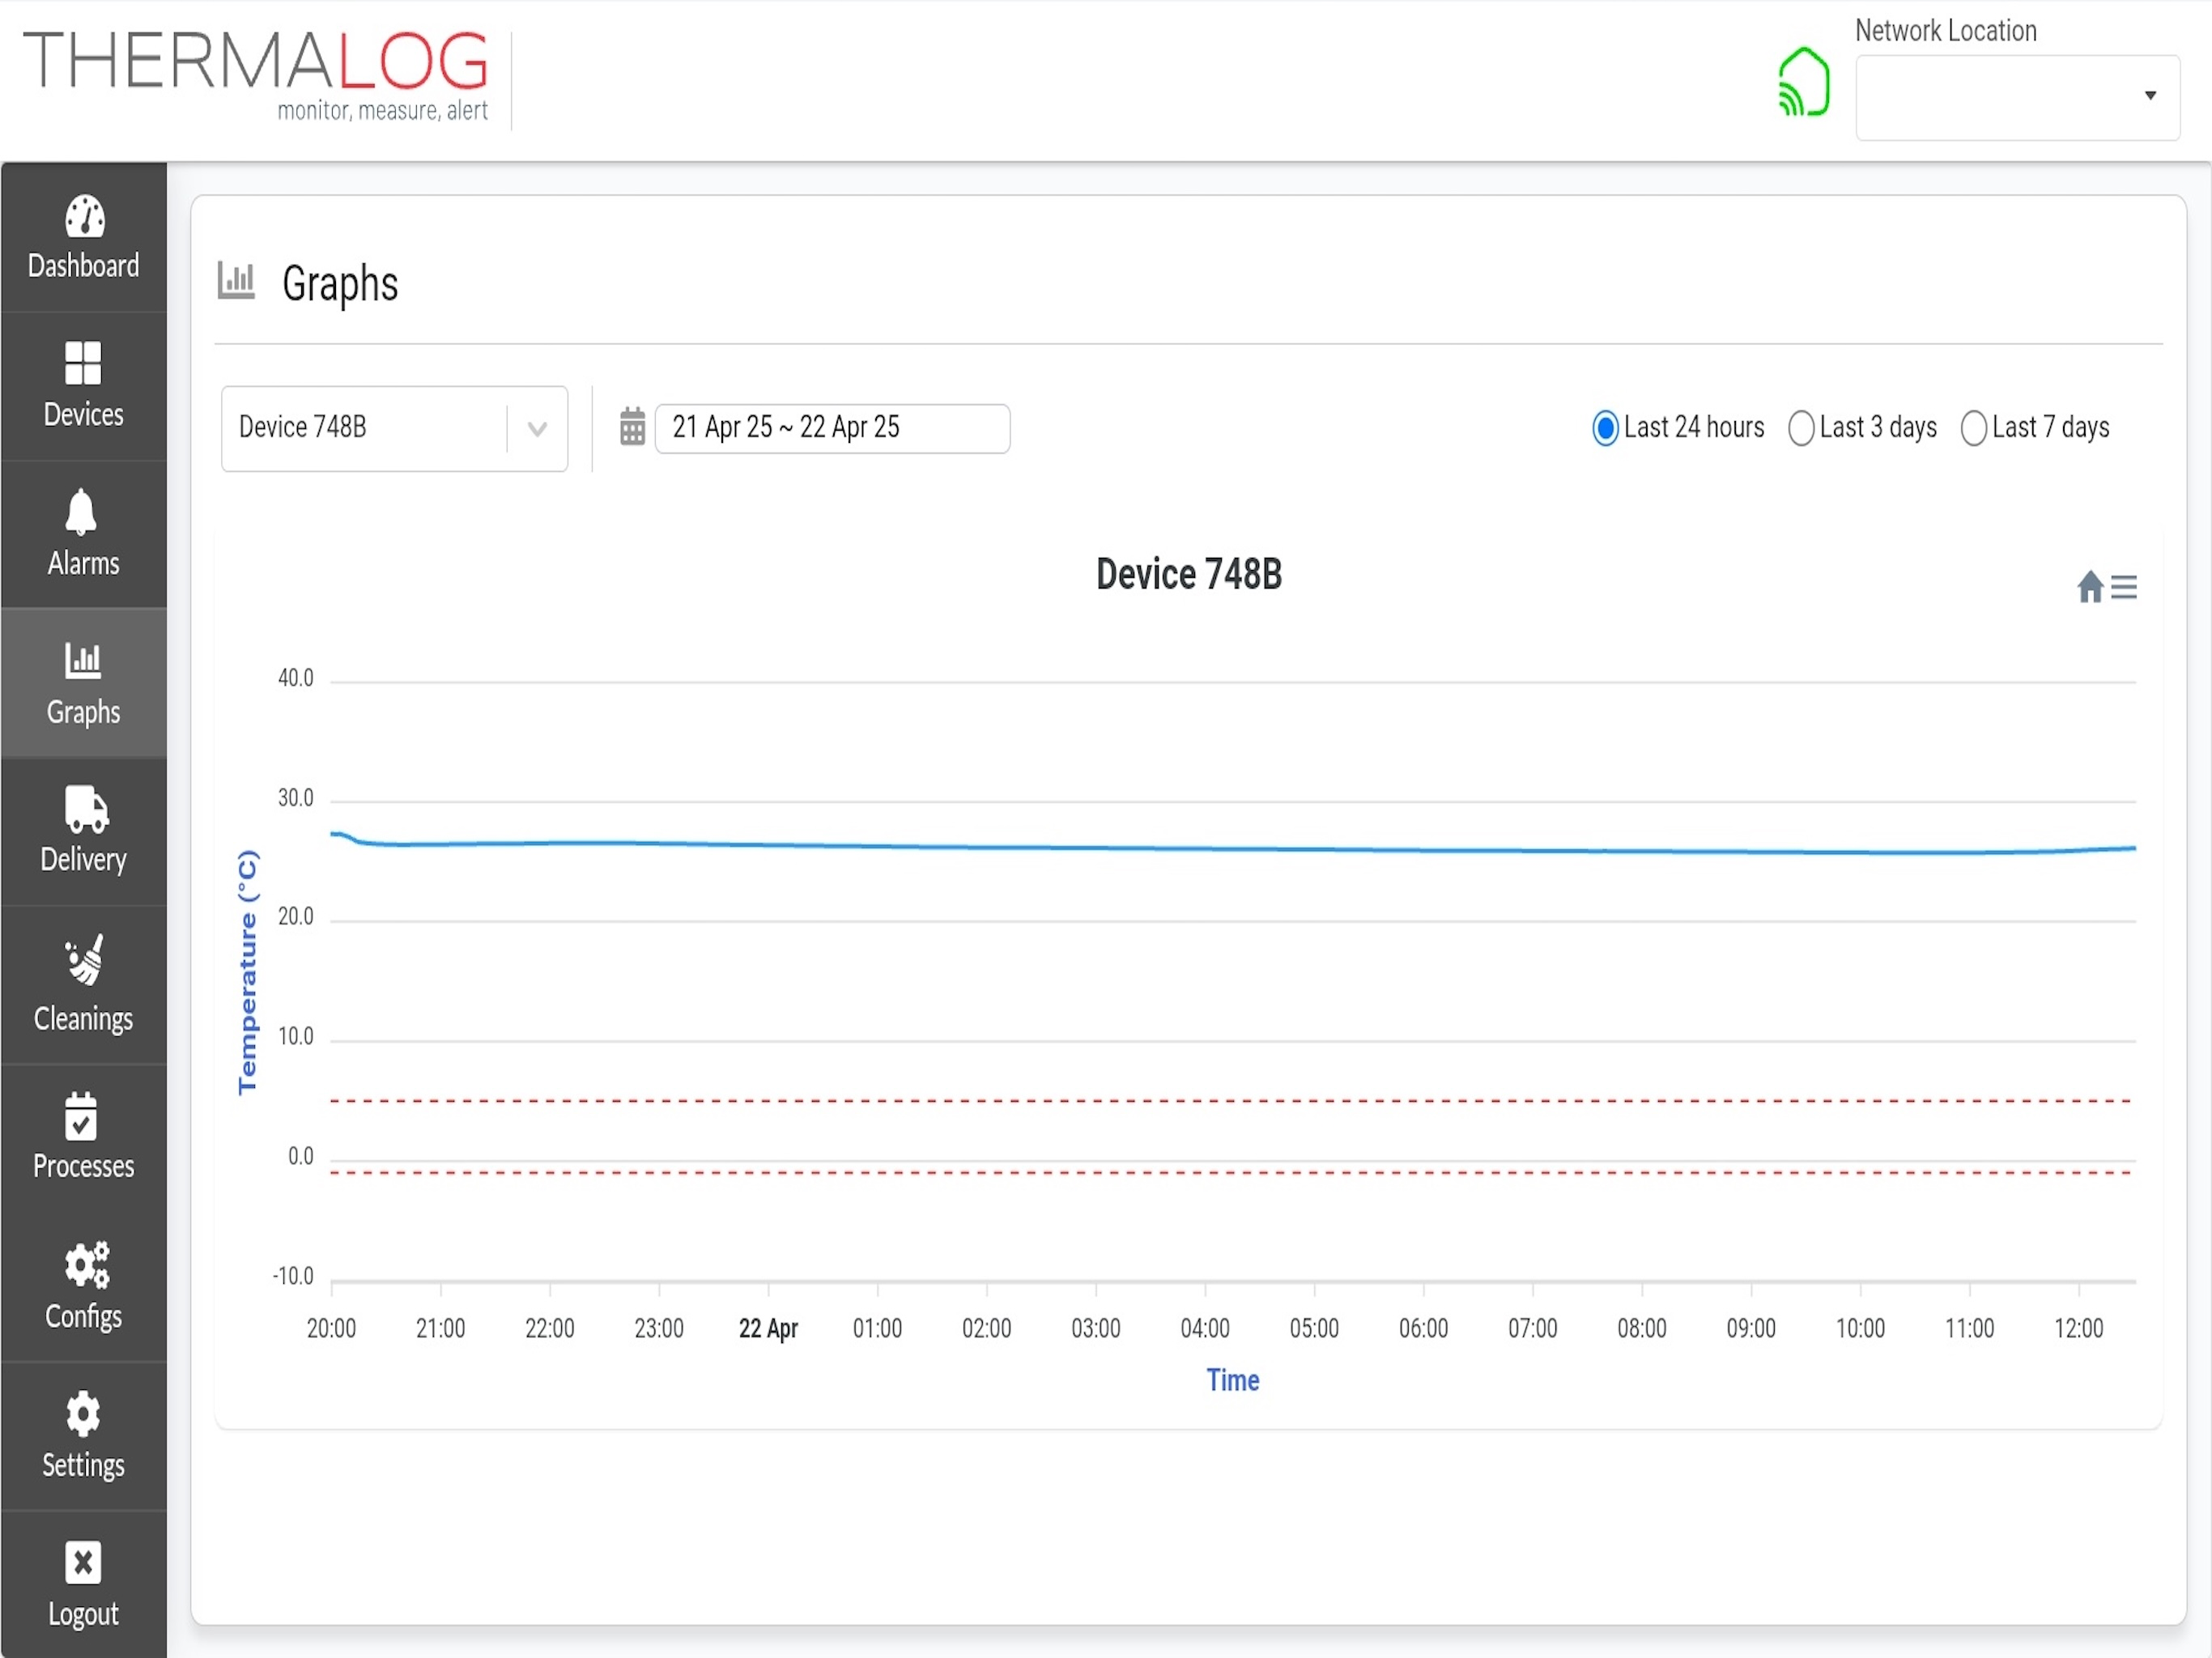The height and width of the screenshot is (1658, 2212).
Task: Open the Configs gears icon
Action: [87, 1265]
